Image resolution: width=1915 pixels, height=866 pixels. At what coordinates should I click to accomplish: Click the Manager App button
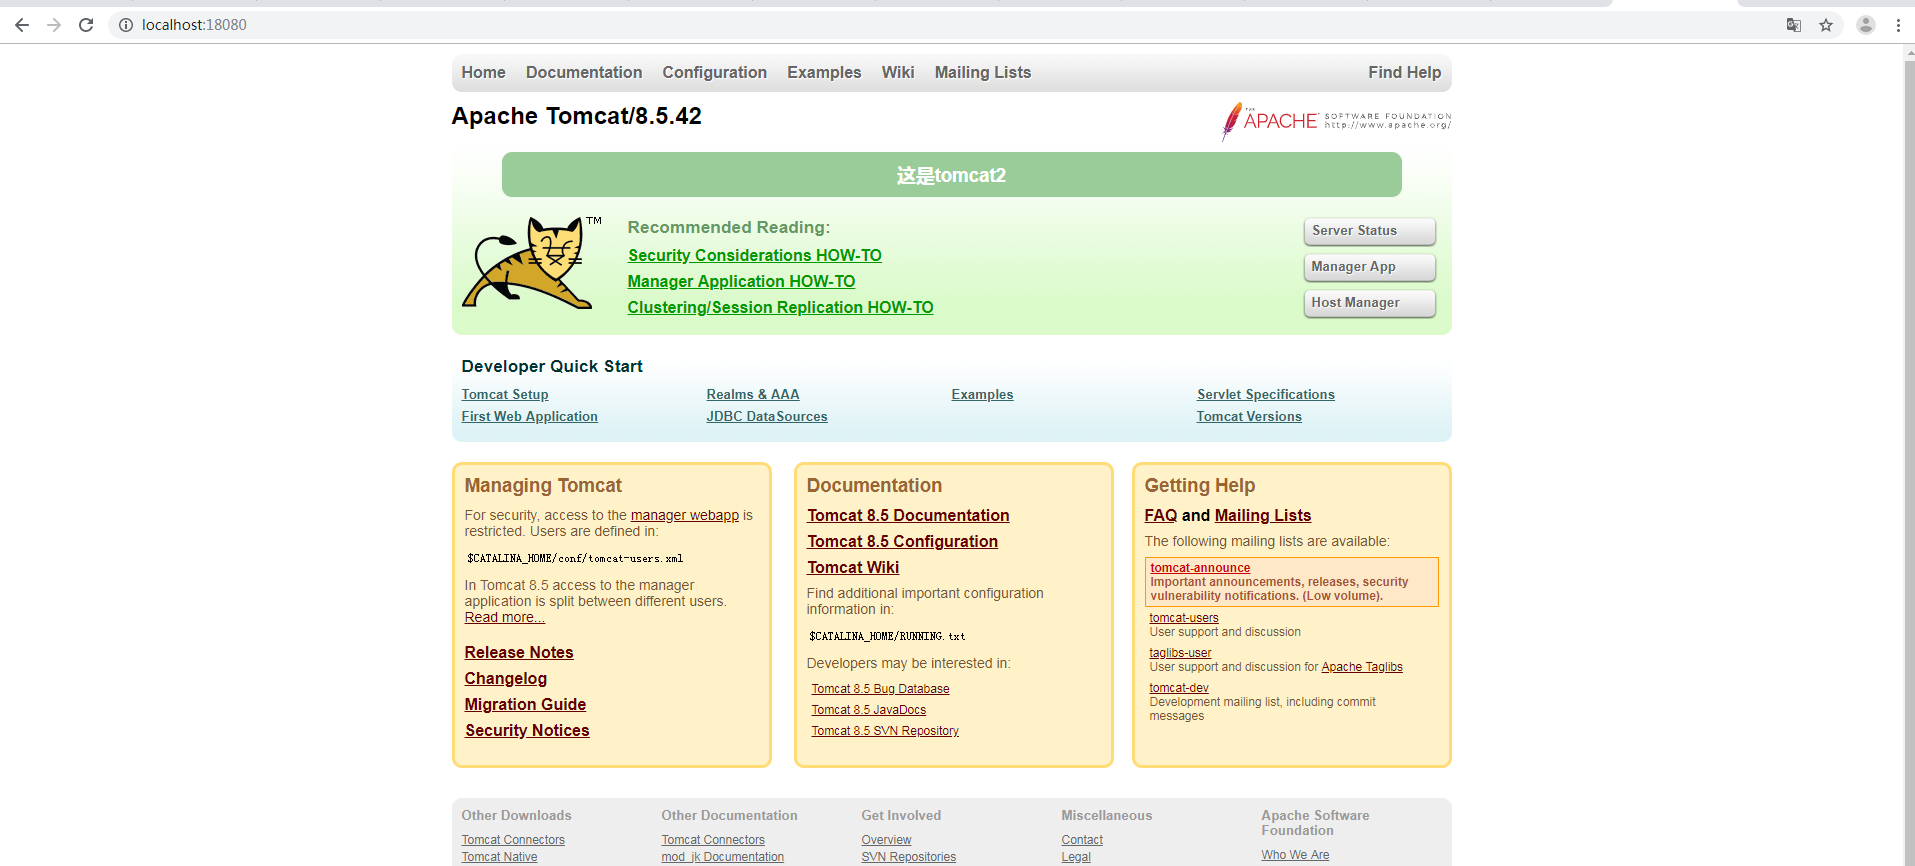(x=1369, y=267)
